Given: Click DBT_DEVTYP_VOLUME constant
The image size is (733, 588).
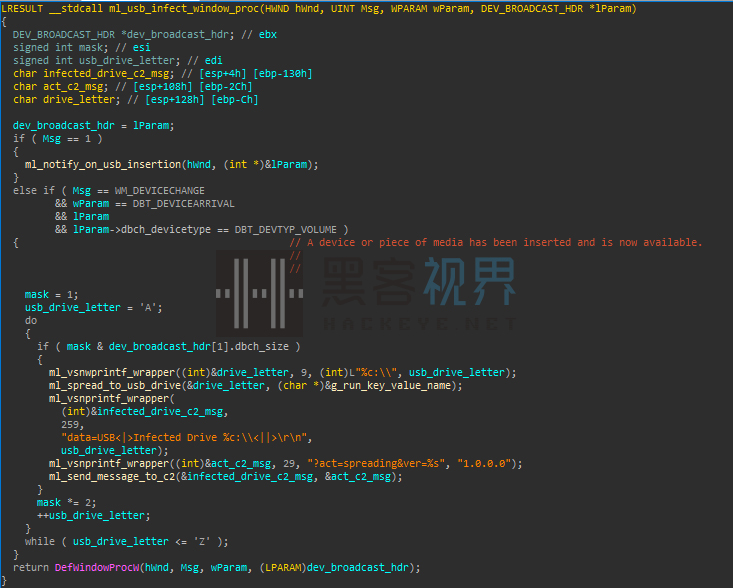Looking at the screenshot, I should pyautogui.click(x=286, y=229).
